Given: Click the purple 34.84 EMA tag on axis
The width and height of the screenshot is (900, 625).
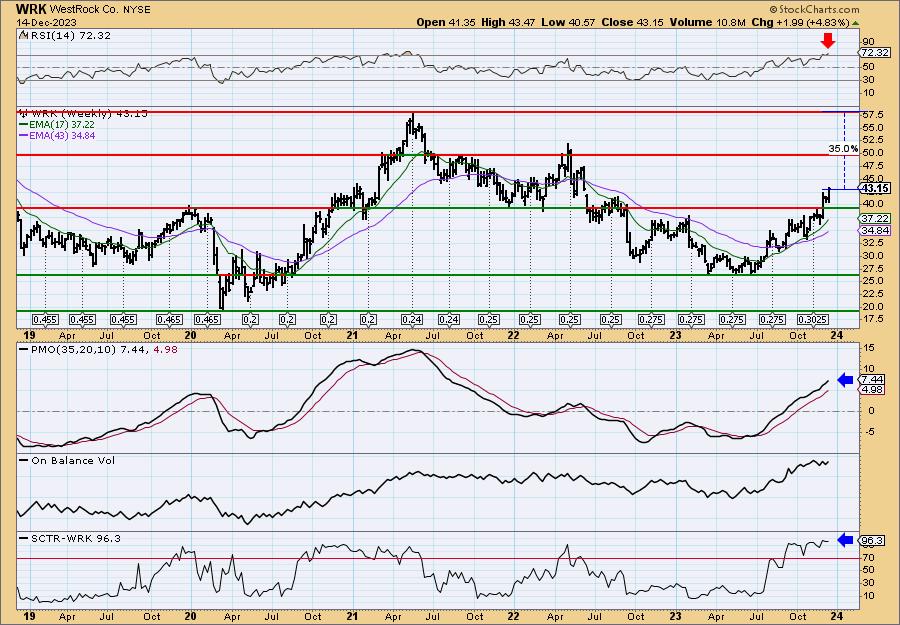Looking at the screenshot, I should coord(876,231).
